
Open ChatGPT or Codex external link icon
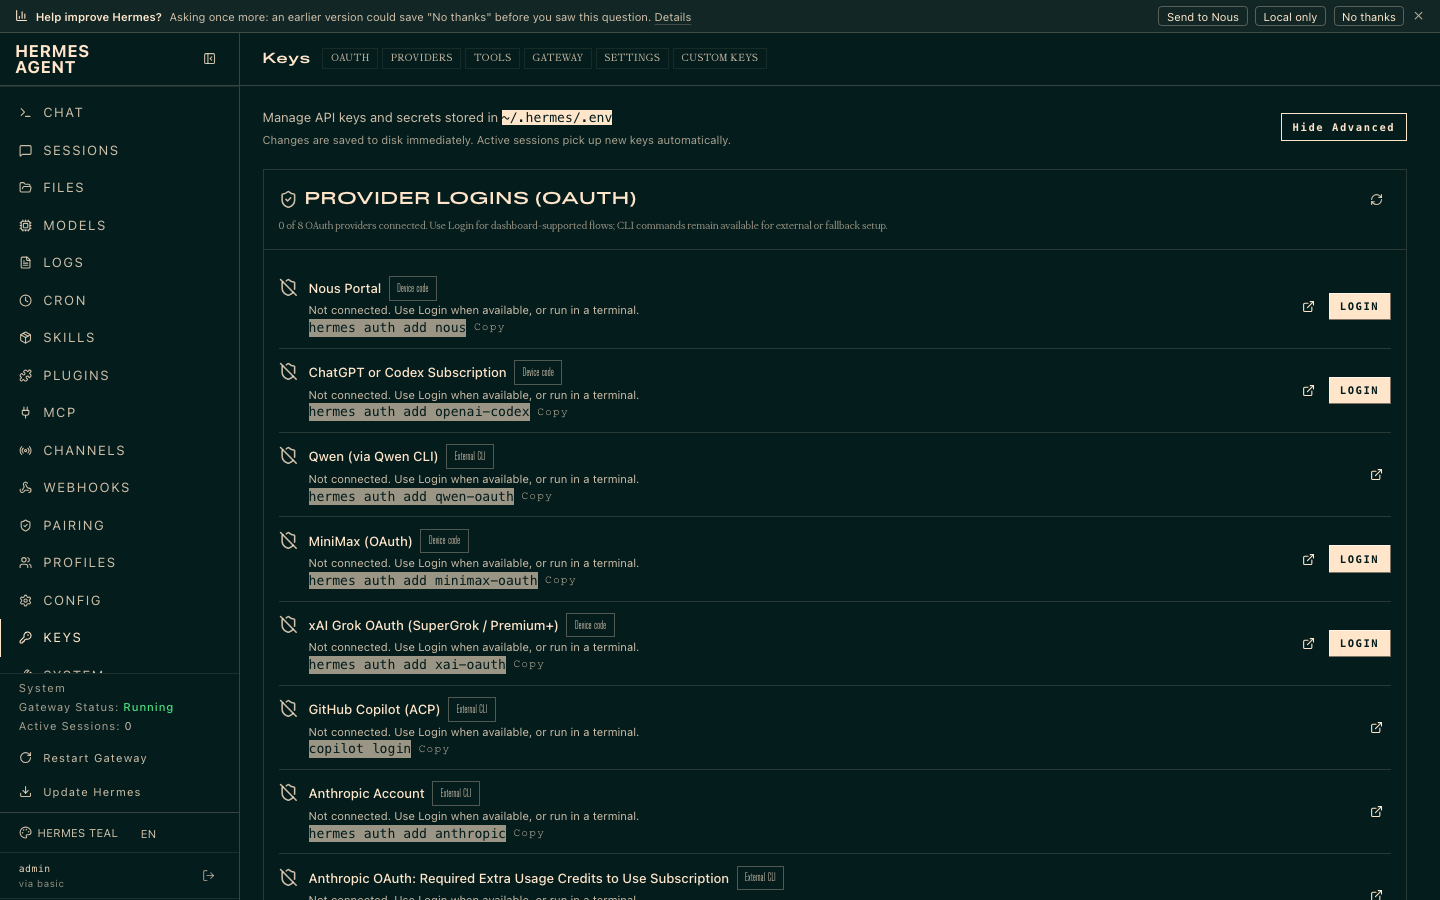[x=1308, y=391]
